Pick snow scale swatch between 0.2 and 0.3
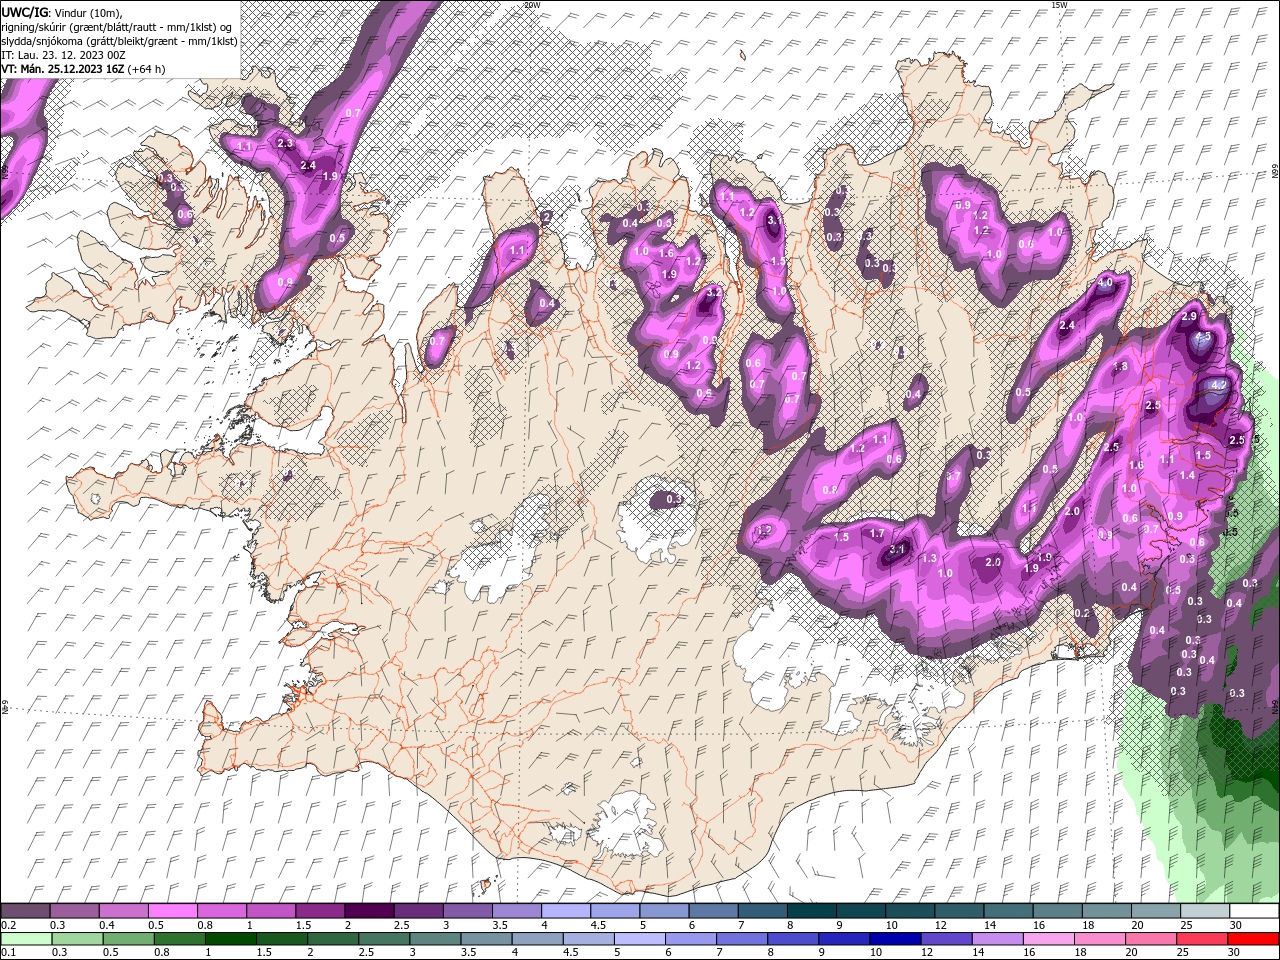This screenshot has width=1280, height=960. point(25,912)
